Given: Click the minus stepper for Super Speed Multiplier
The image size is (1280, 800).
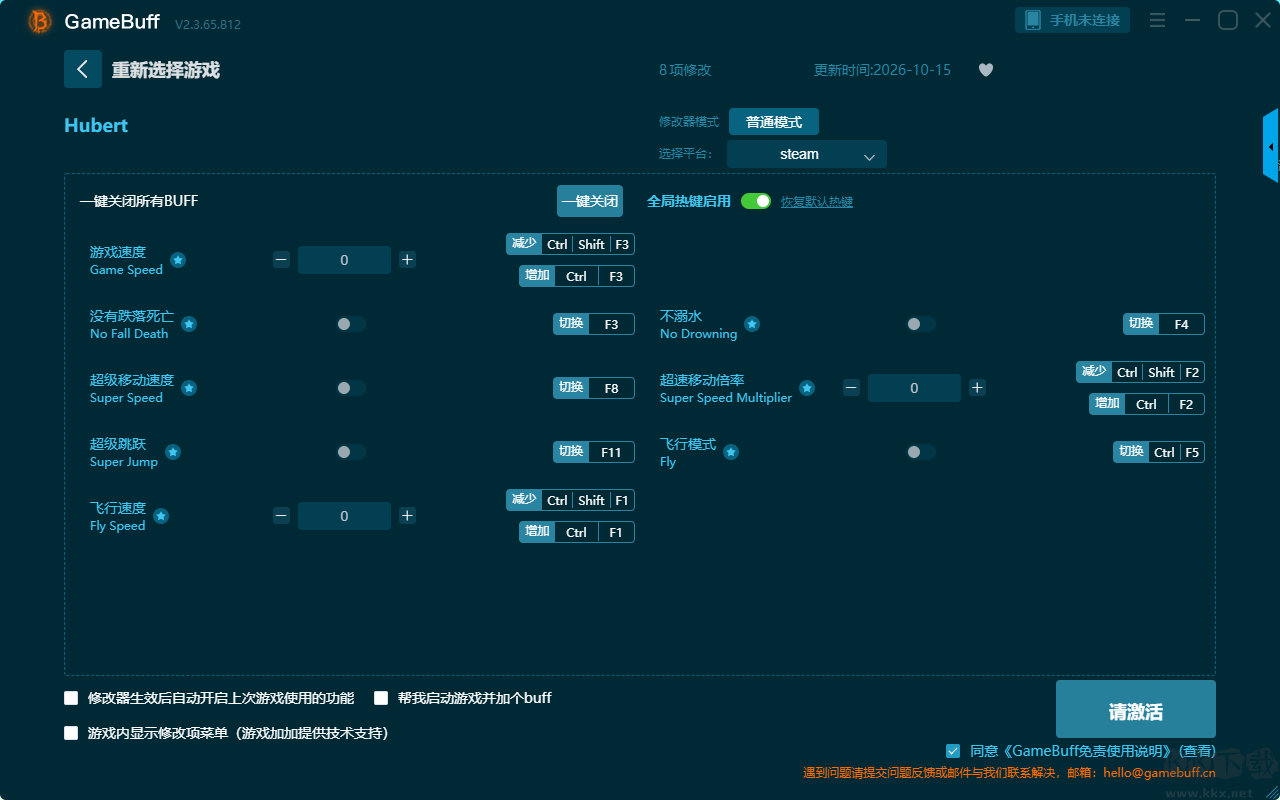Looking at the screenshot, I should [851, 388].
